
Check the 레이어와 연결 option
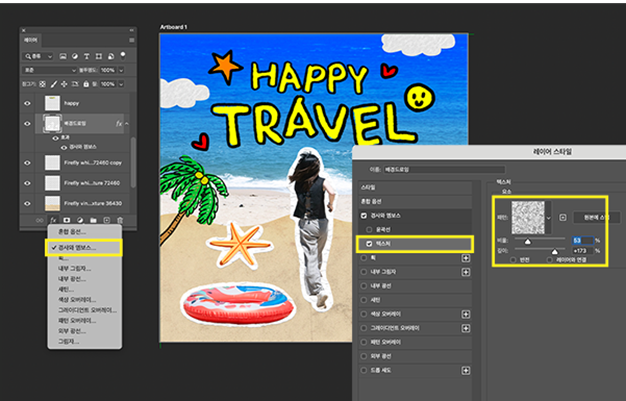tap(550, 260)
